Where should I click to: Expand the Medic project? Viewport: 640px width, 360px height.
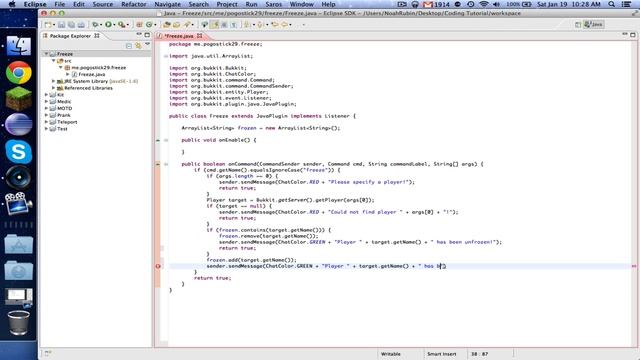point(47,102)
